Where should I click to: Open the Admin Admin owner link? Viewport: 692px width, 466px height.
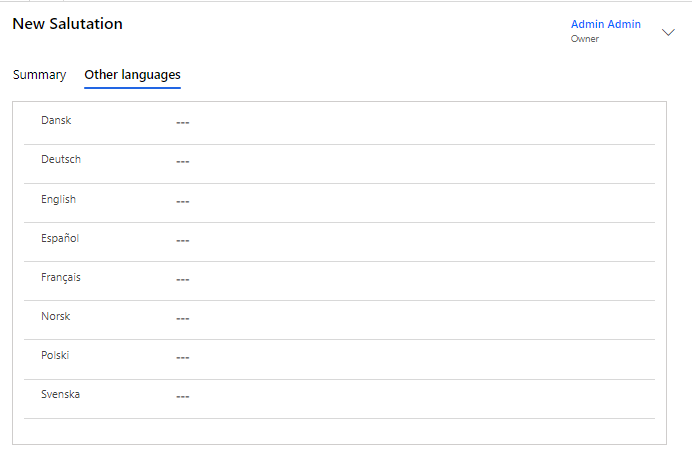tap(605, 24)
